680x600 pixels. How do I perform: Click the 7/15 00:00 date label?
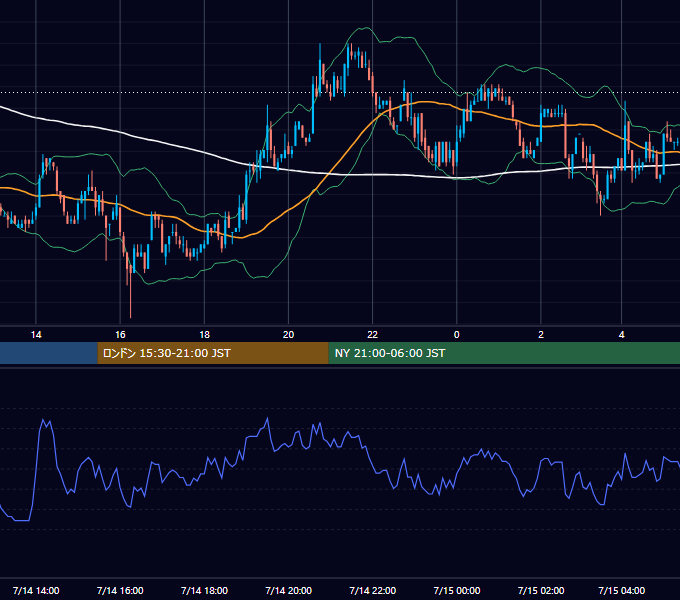pos(457,590)
